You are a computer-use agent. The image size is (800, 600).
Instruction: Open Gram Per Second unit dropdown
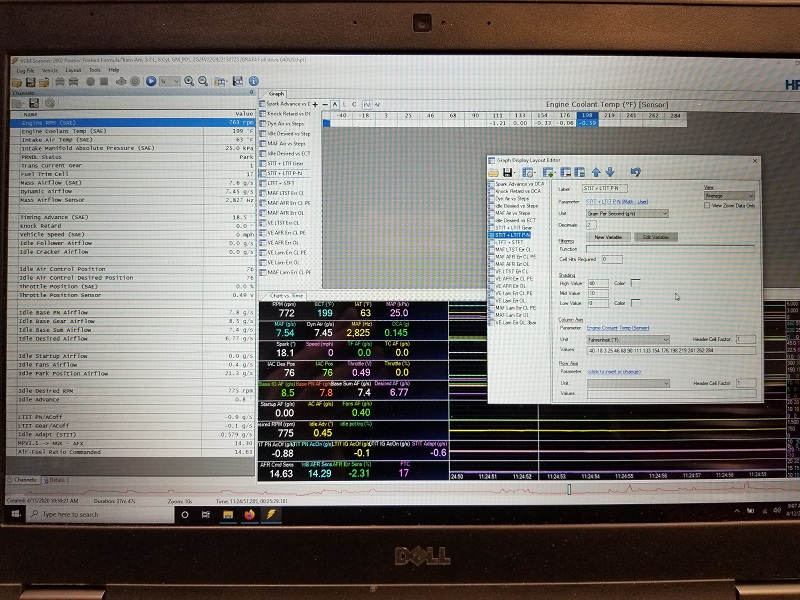coord(627,213)
